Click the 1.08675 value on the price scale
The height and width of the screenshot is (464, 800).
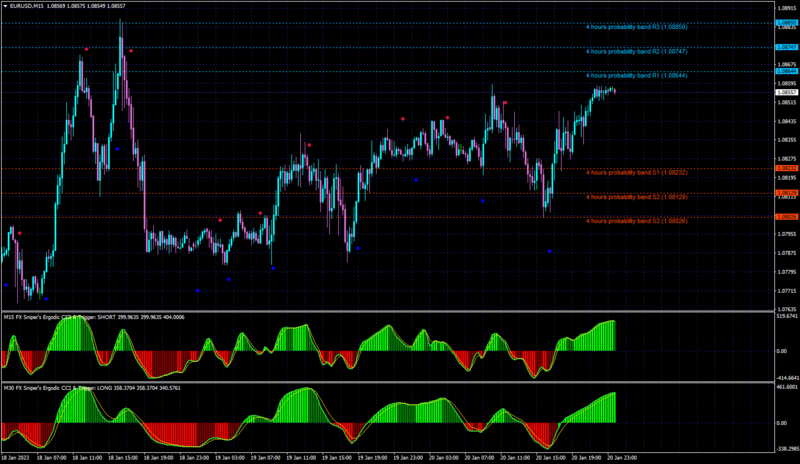point(787,65)
